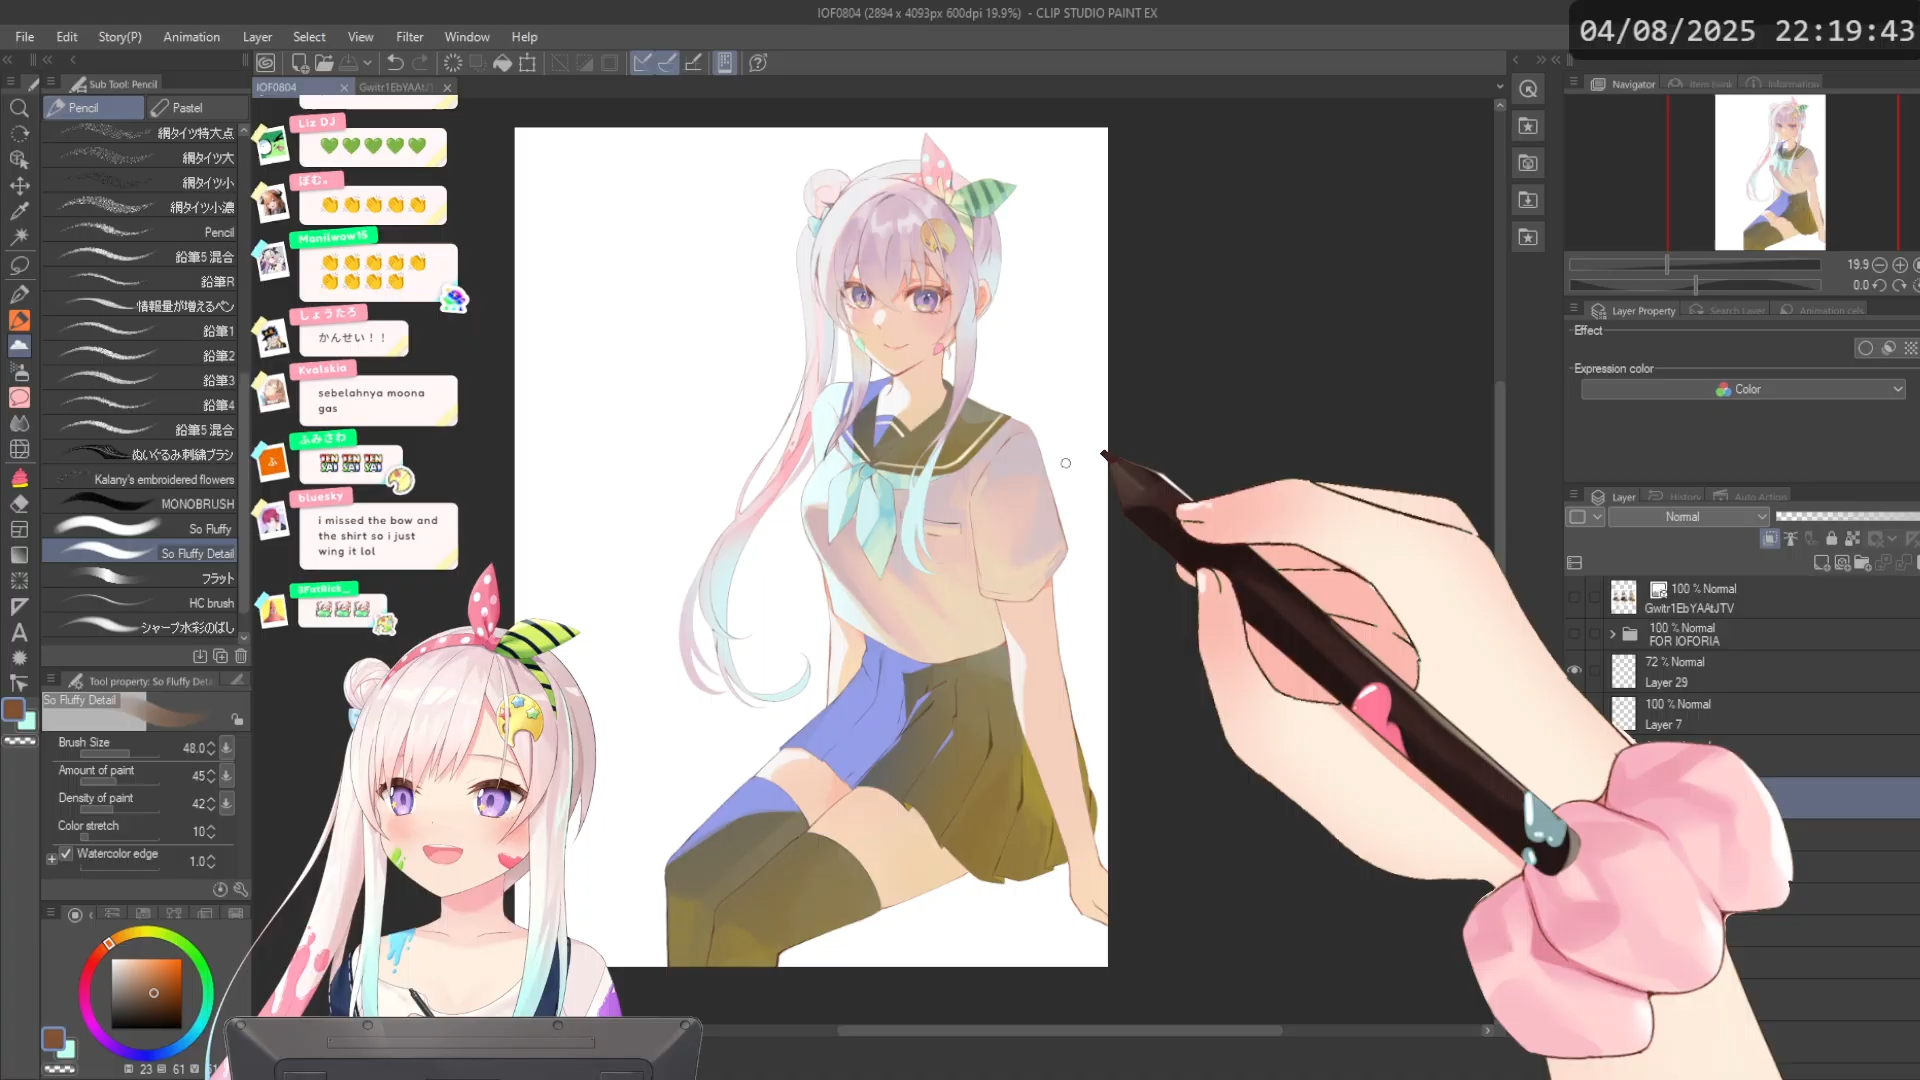Adjust the Navigator zoom slider

click(x=1695, y=265)
